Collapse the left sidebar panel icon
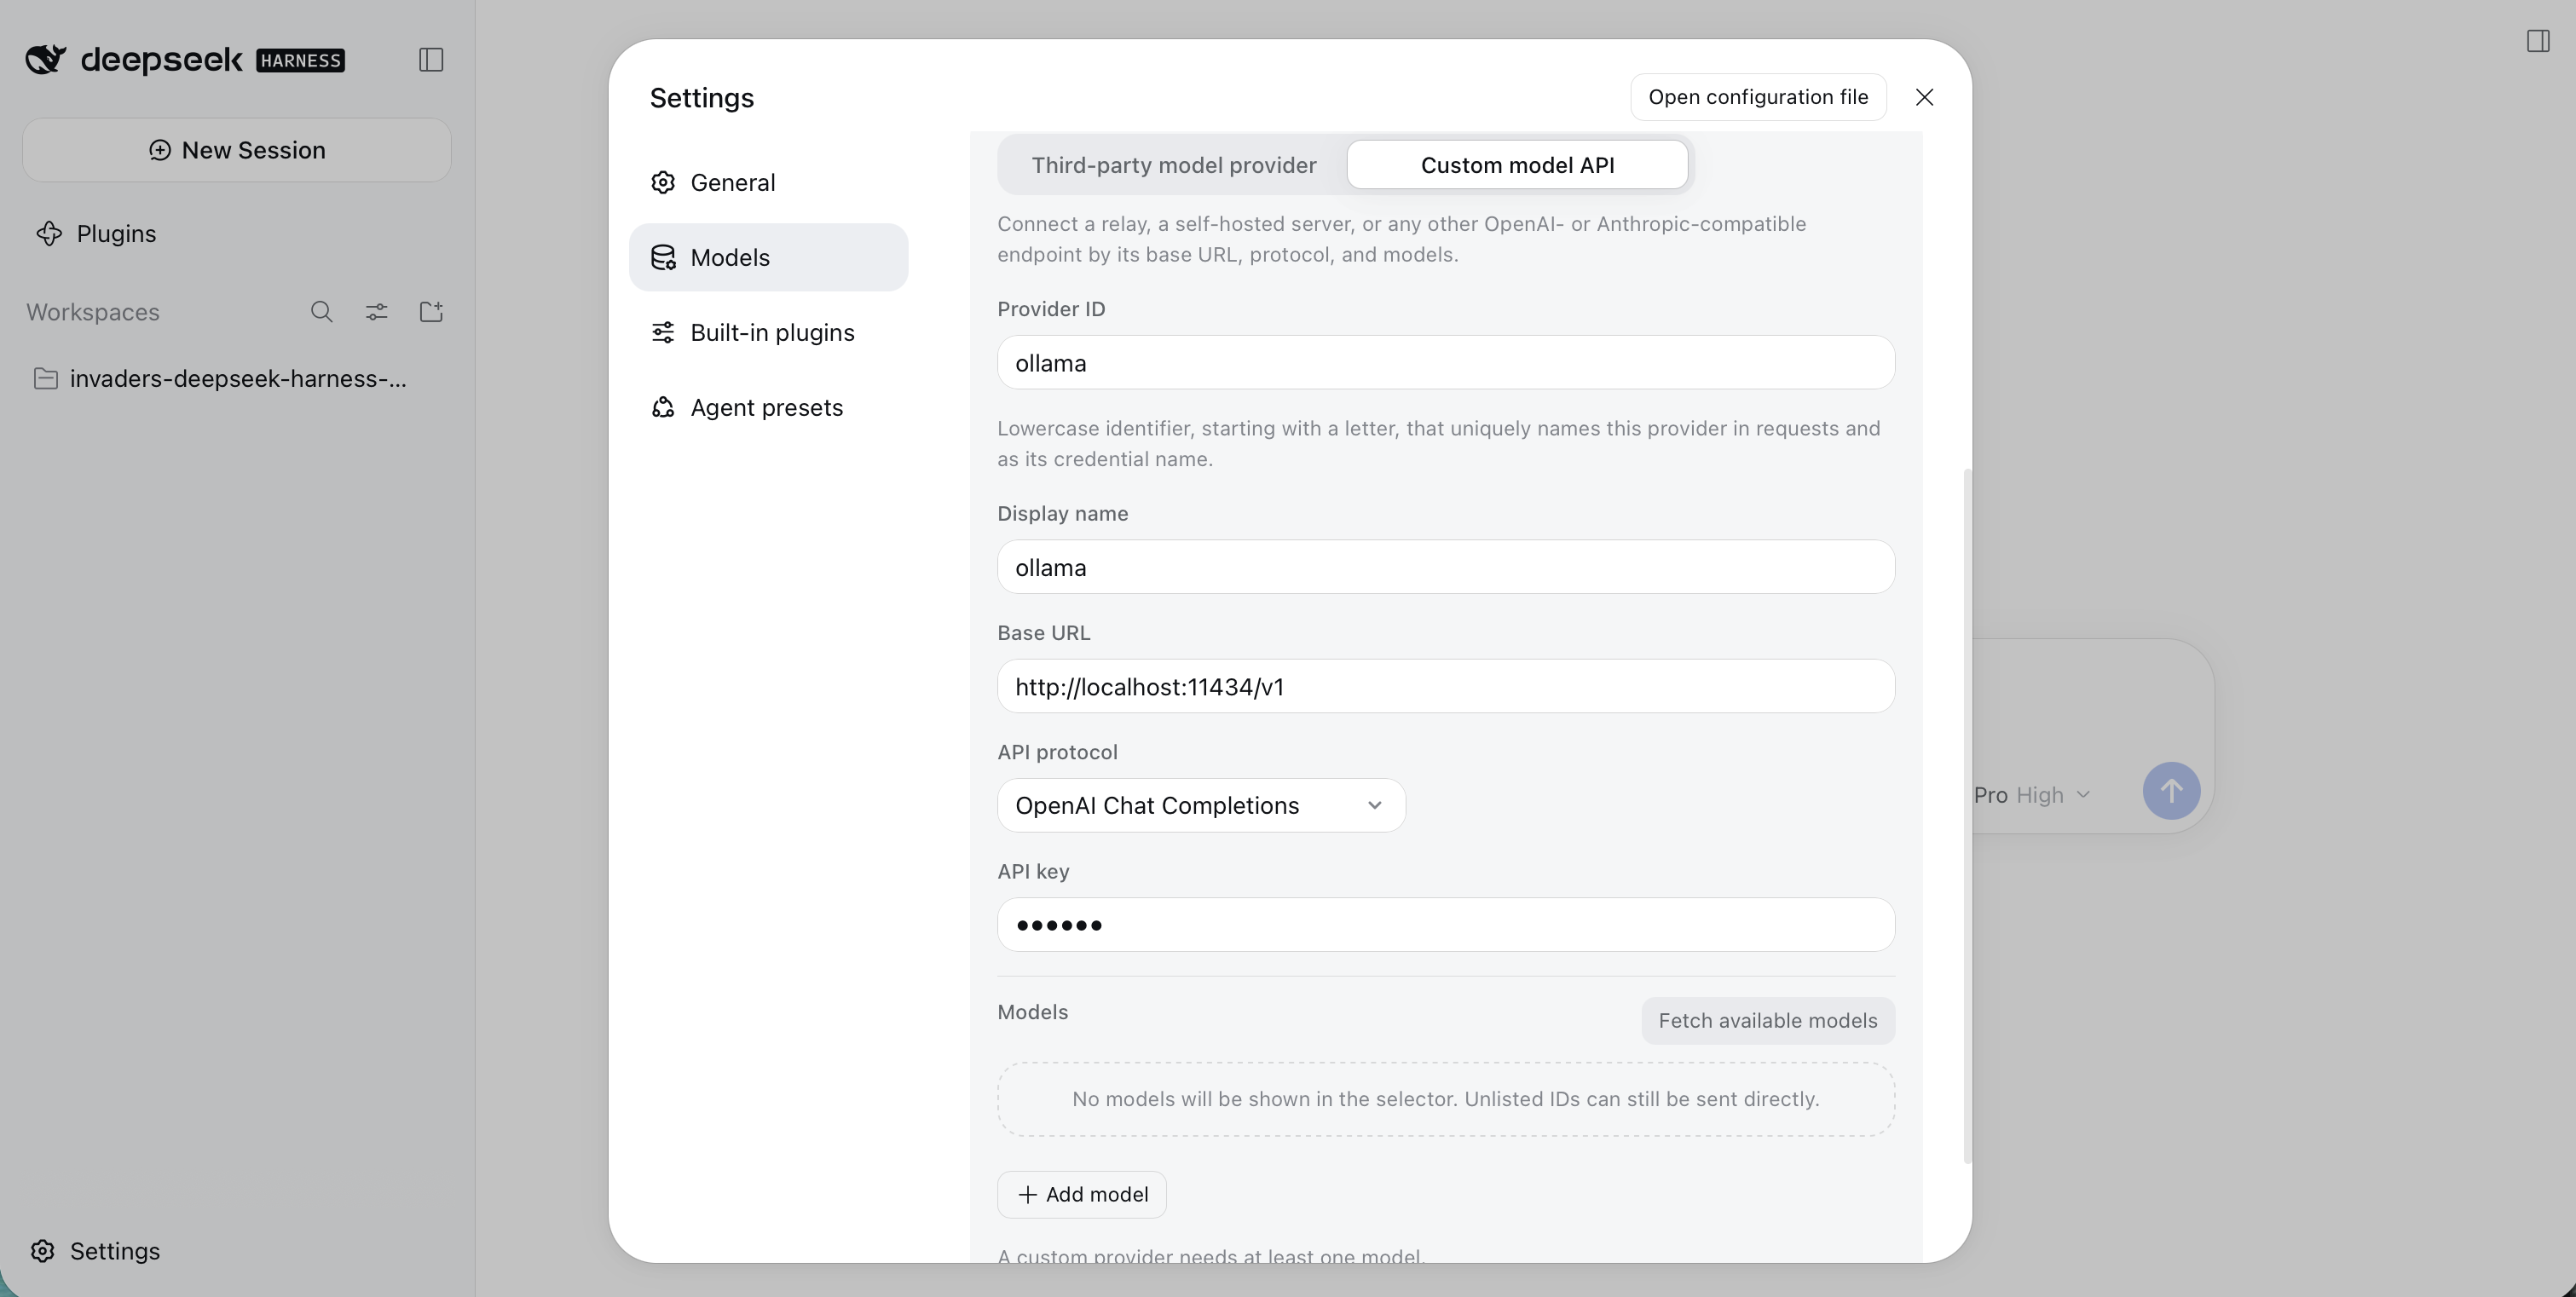Viewport: 2576px width, 1297px height. pos(431,60)
